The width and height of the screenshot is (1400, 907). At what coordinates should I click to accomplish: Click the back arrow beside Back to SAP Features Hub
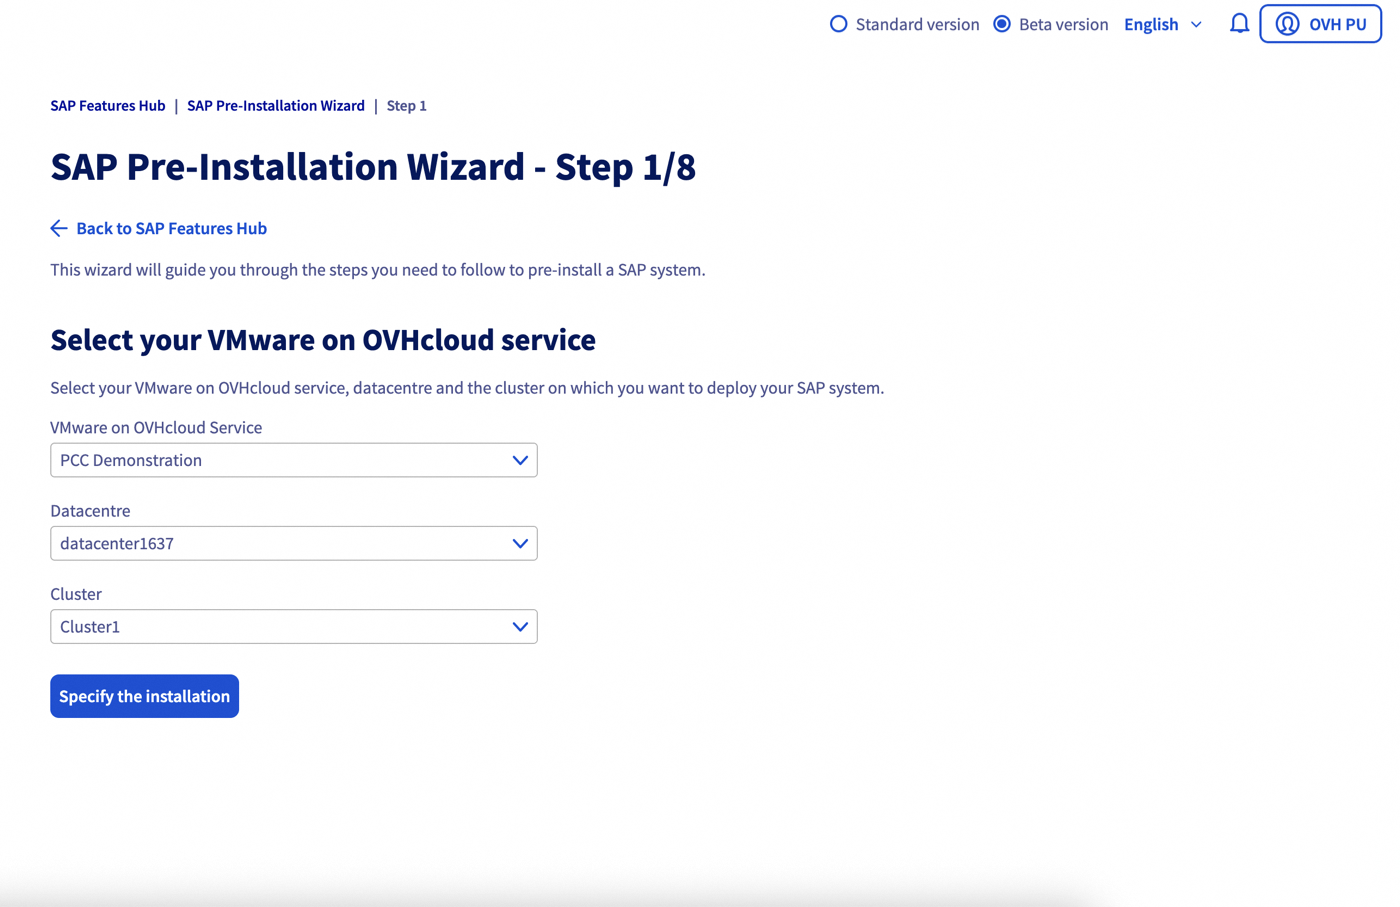(58, 228)
